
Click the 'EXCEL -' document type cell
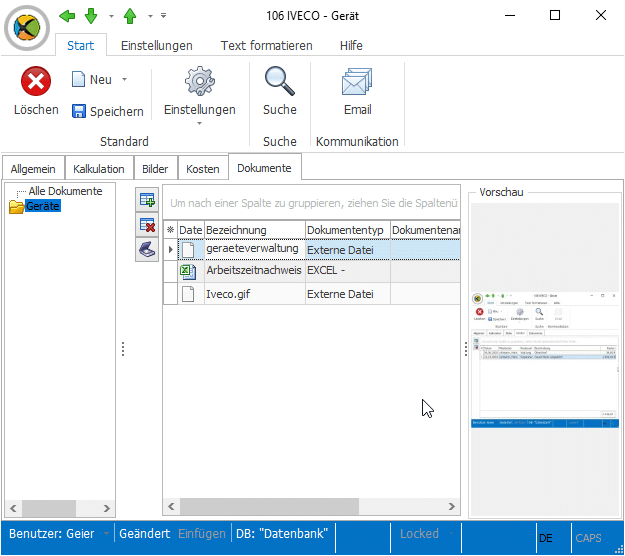point(348,271)
